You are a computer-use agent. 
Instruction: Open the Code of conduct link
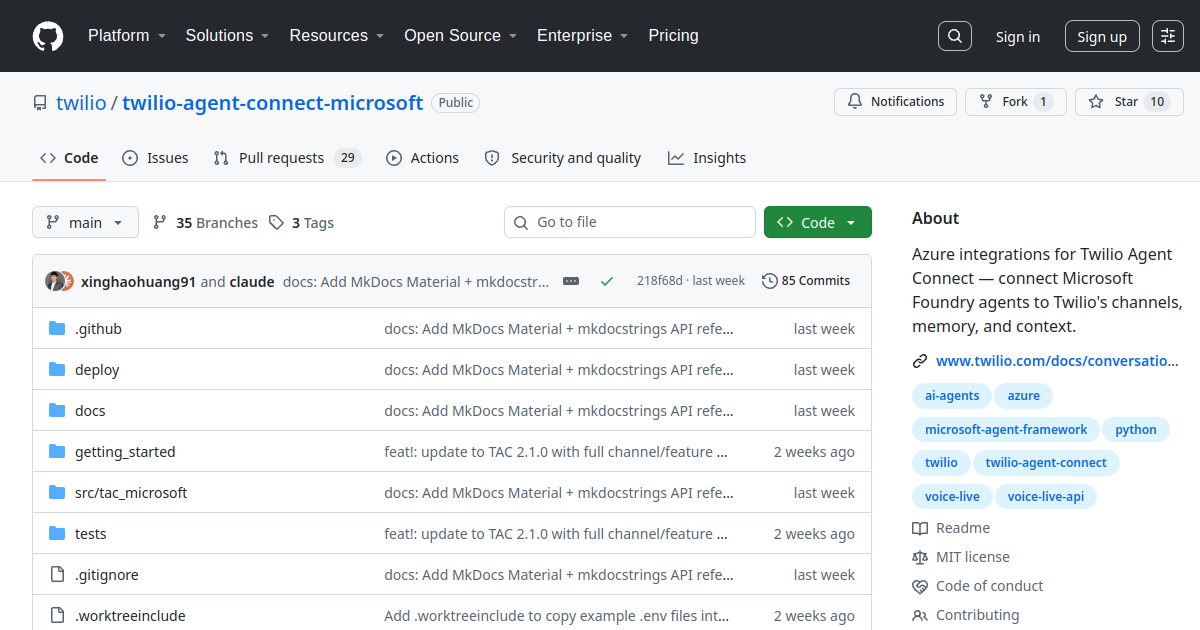[x=978, y=586]
